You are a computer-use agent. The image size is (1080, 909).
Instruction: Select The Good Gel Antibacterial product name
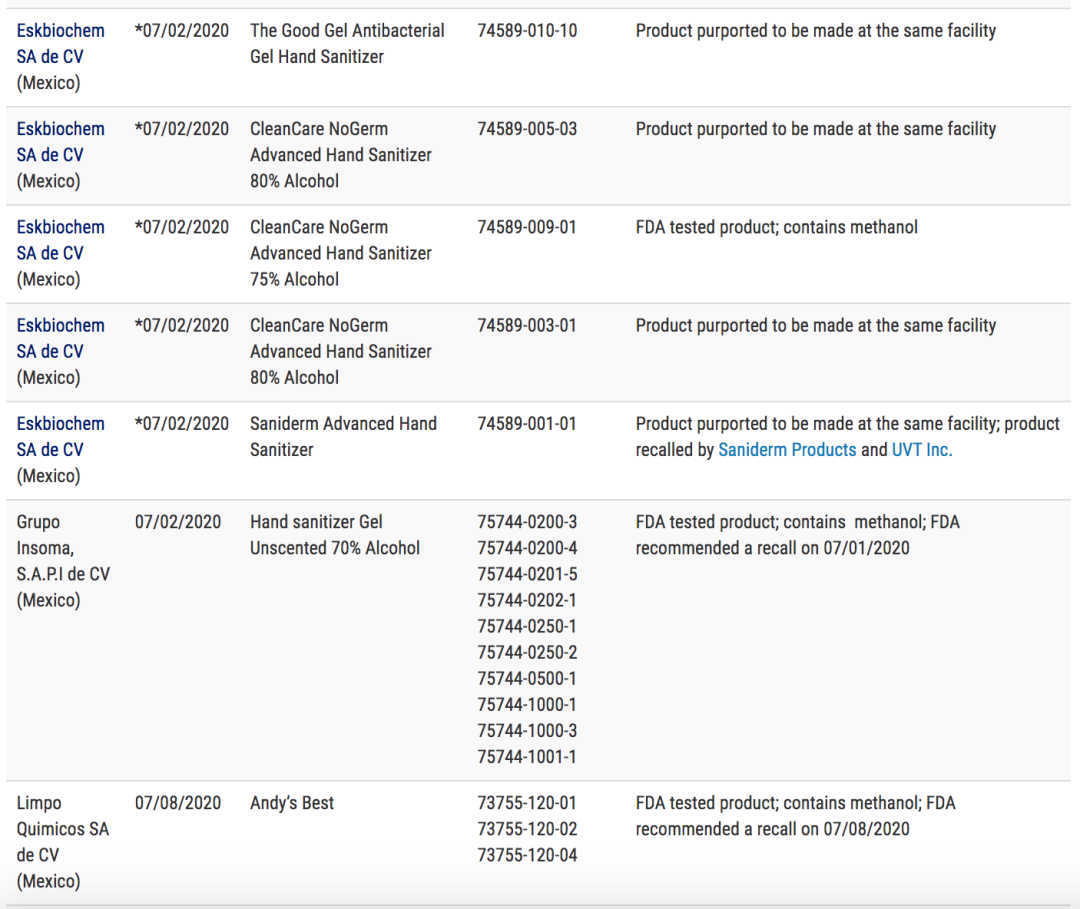[x=347, y=43]
